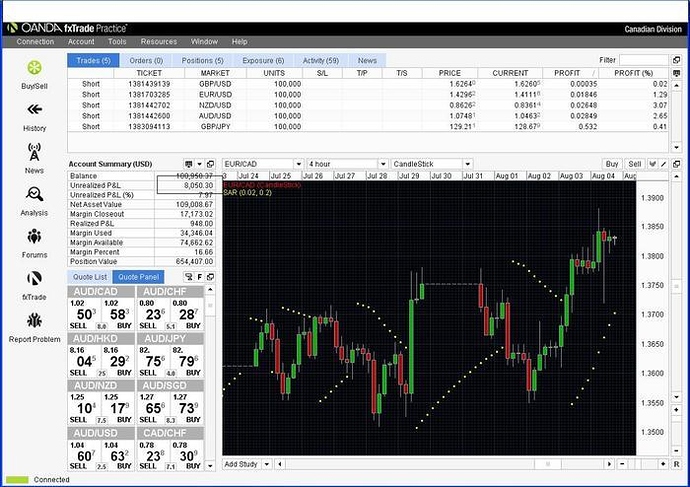
Task: Click inside the Filter input field
Action: (644, 60)
